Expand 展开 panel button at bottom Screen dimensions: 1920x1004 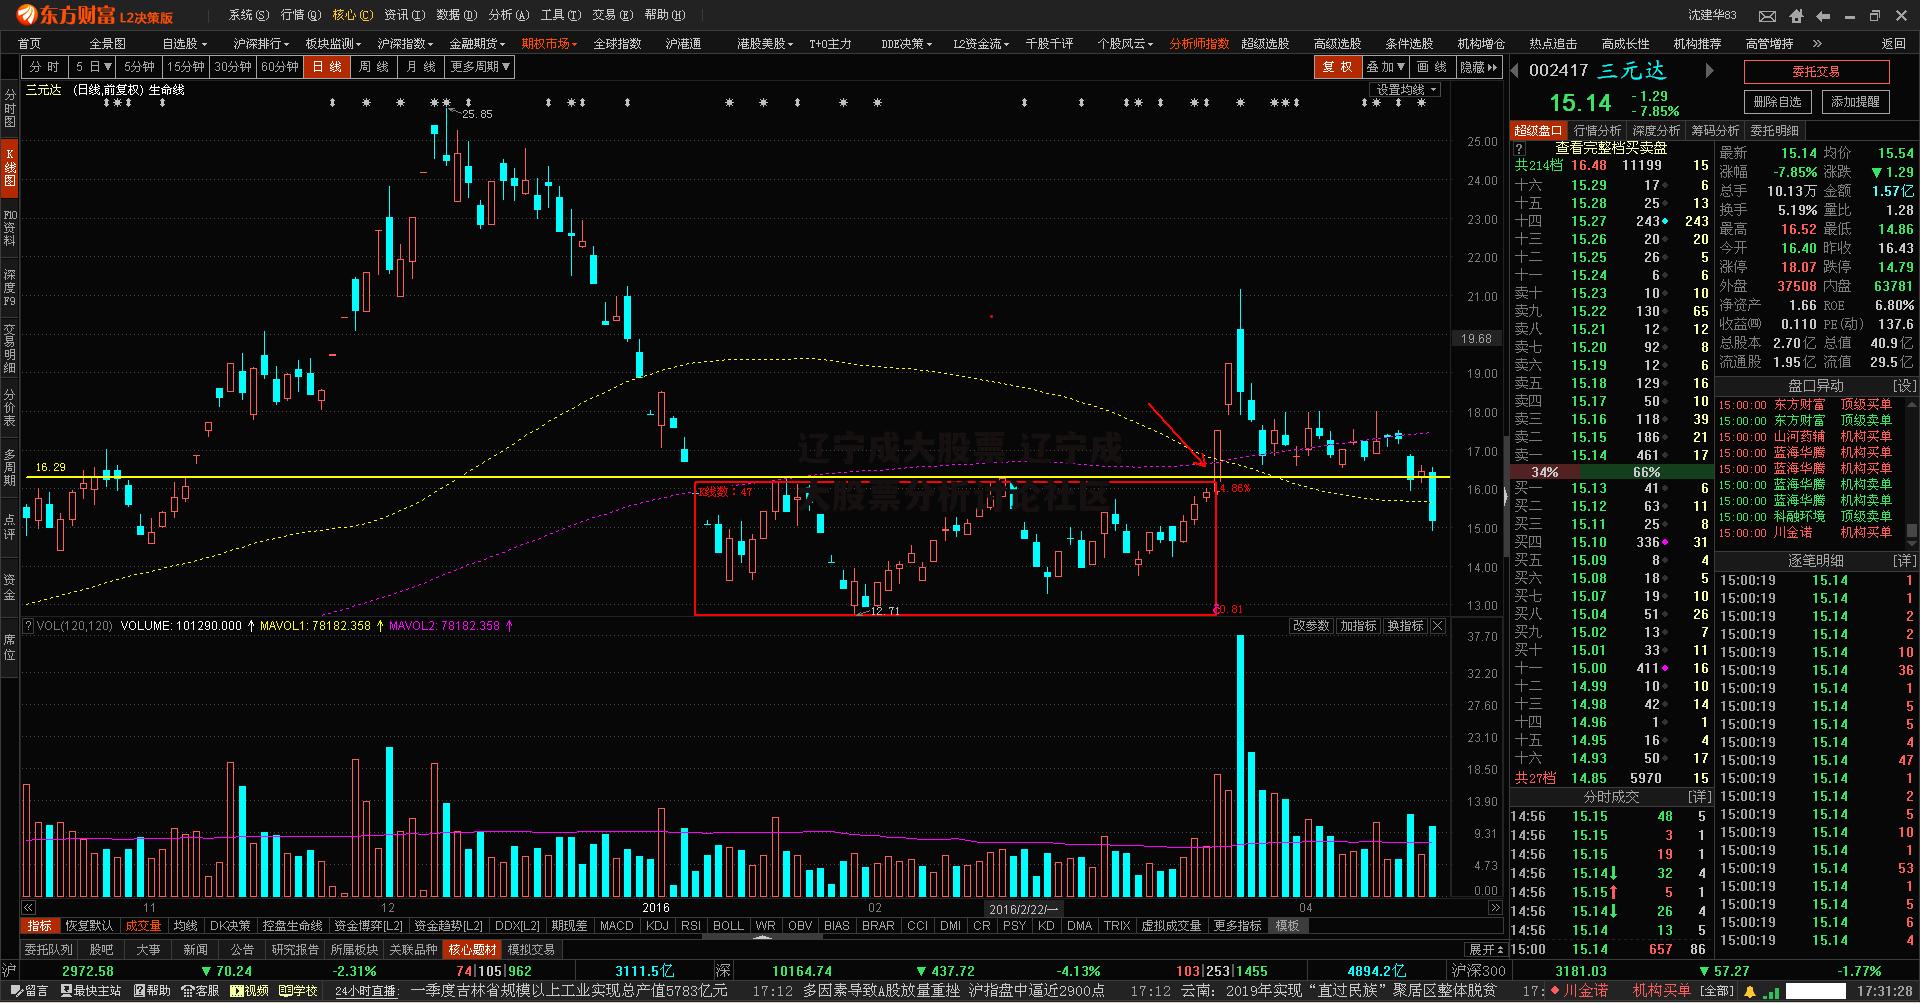tap(1486, 950)
